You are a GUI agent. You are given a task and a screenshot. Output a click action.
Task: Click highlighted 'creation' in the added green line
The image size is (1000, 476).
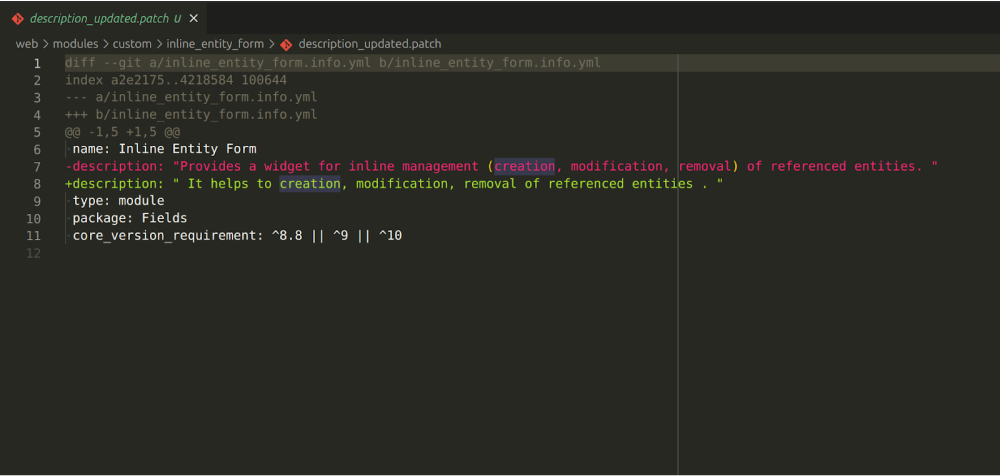click(x=310, y=184)
